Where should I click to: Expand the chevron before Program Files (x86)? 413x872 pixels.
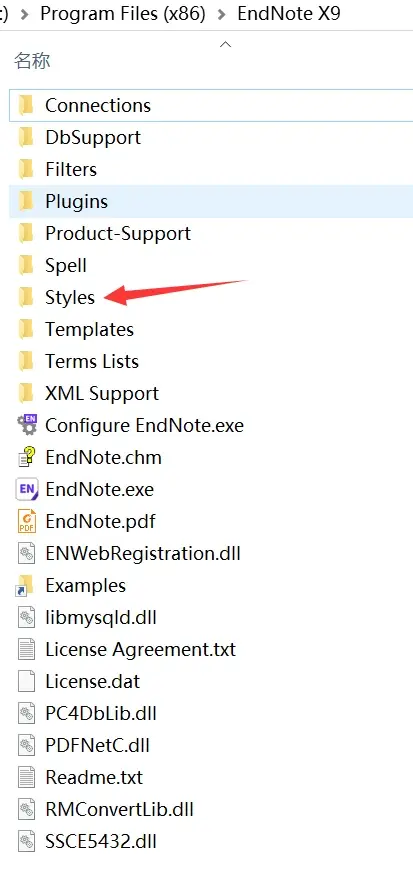point(24,14)
